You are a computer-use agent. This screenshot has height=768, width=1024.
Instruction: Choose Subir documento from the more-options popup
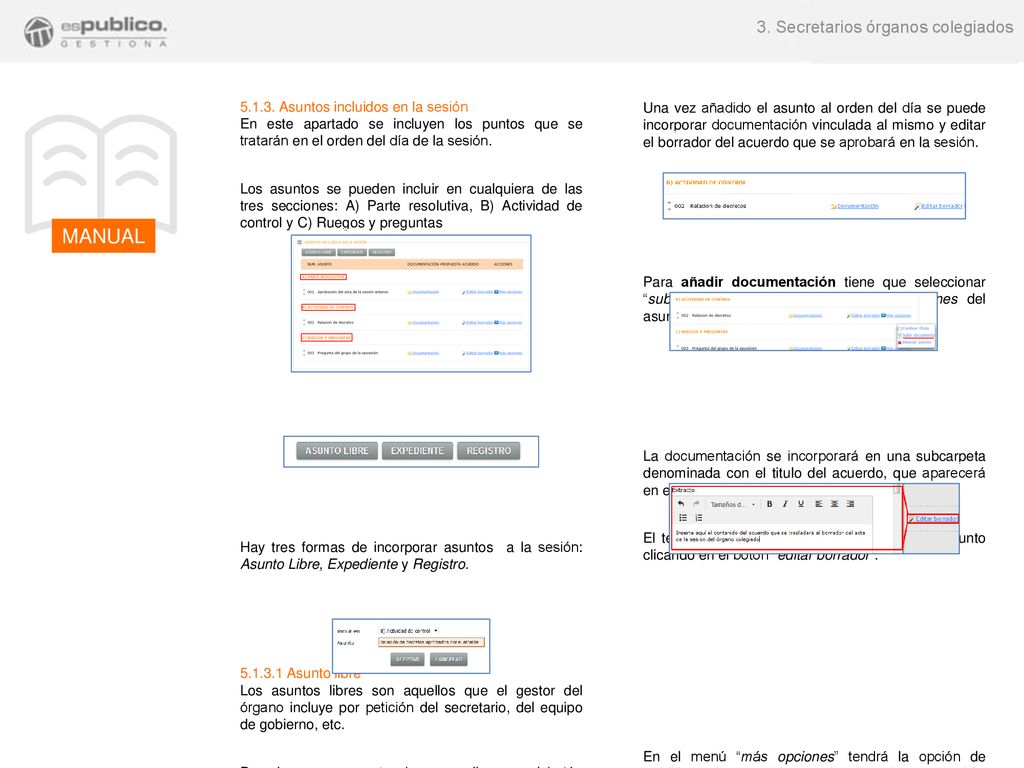coord(917,335)
